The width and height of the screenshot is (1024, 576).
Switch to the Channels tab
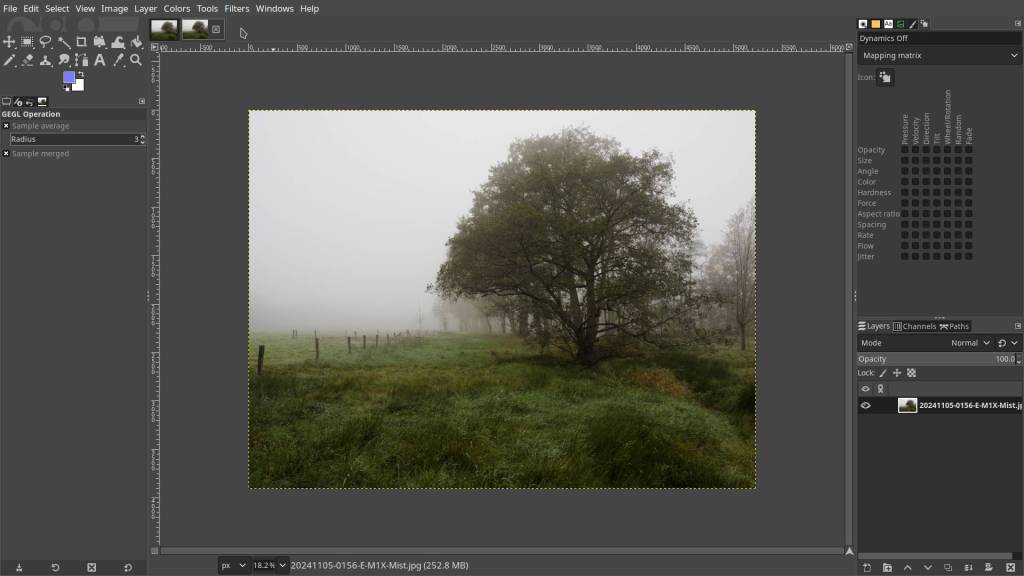[x=915, y=326]
